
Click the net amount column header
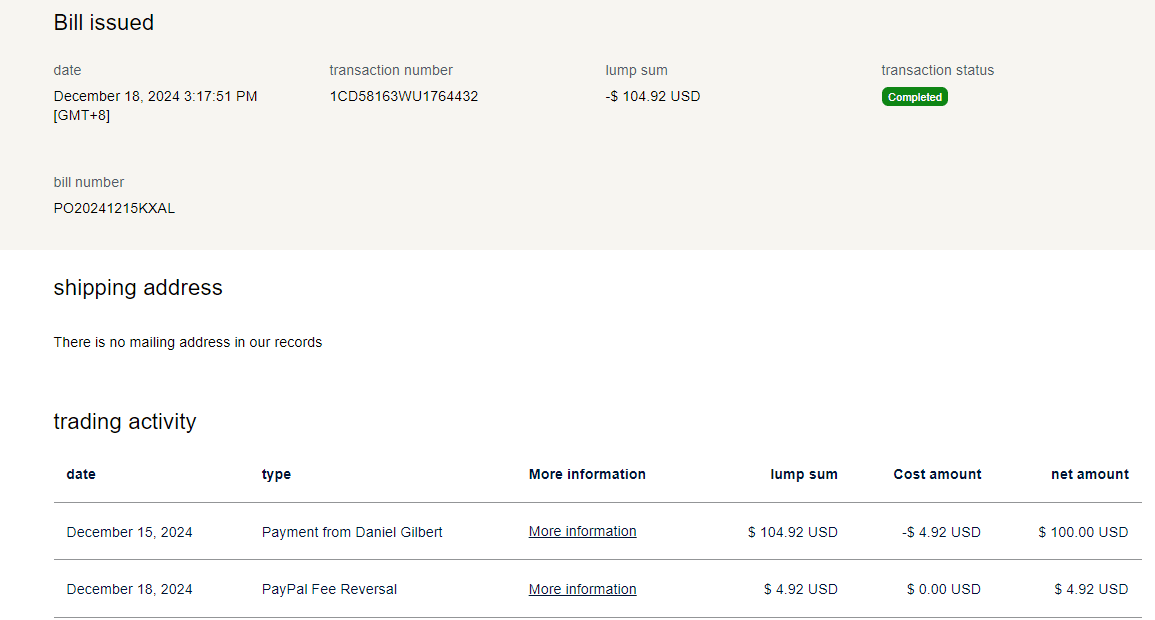1089,475
